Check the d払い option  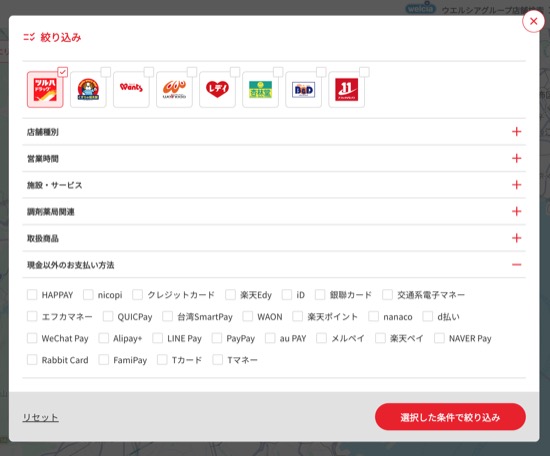click(x=428, y=316)
